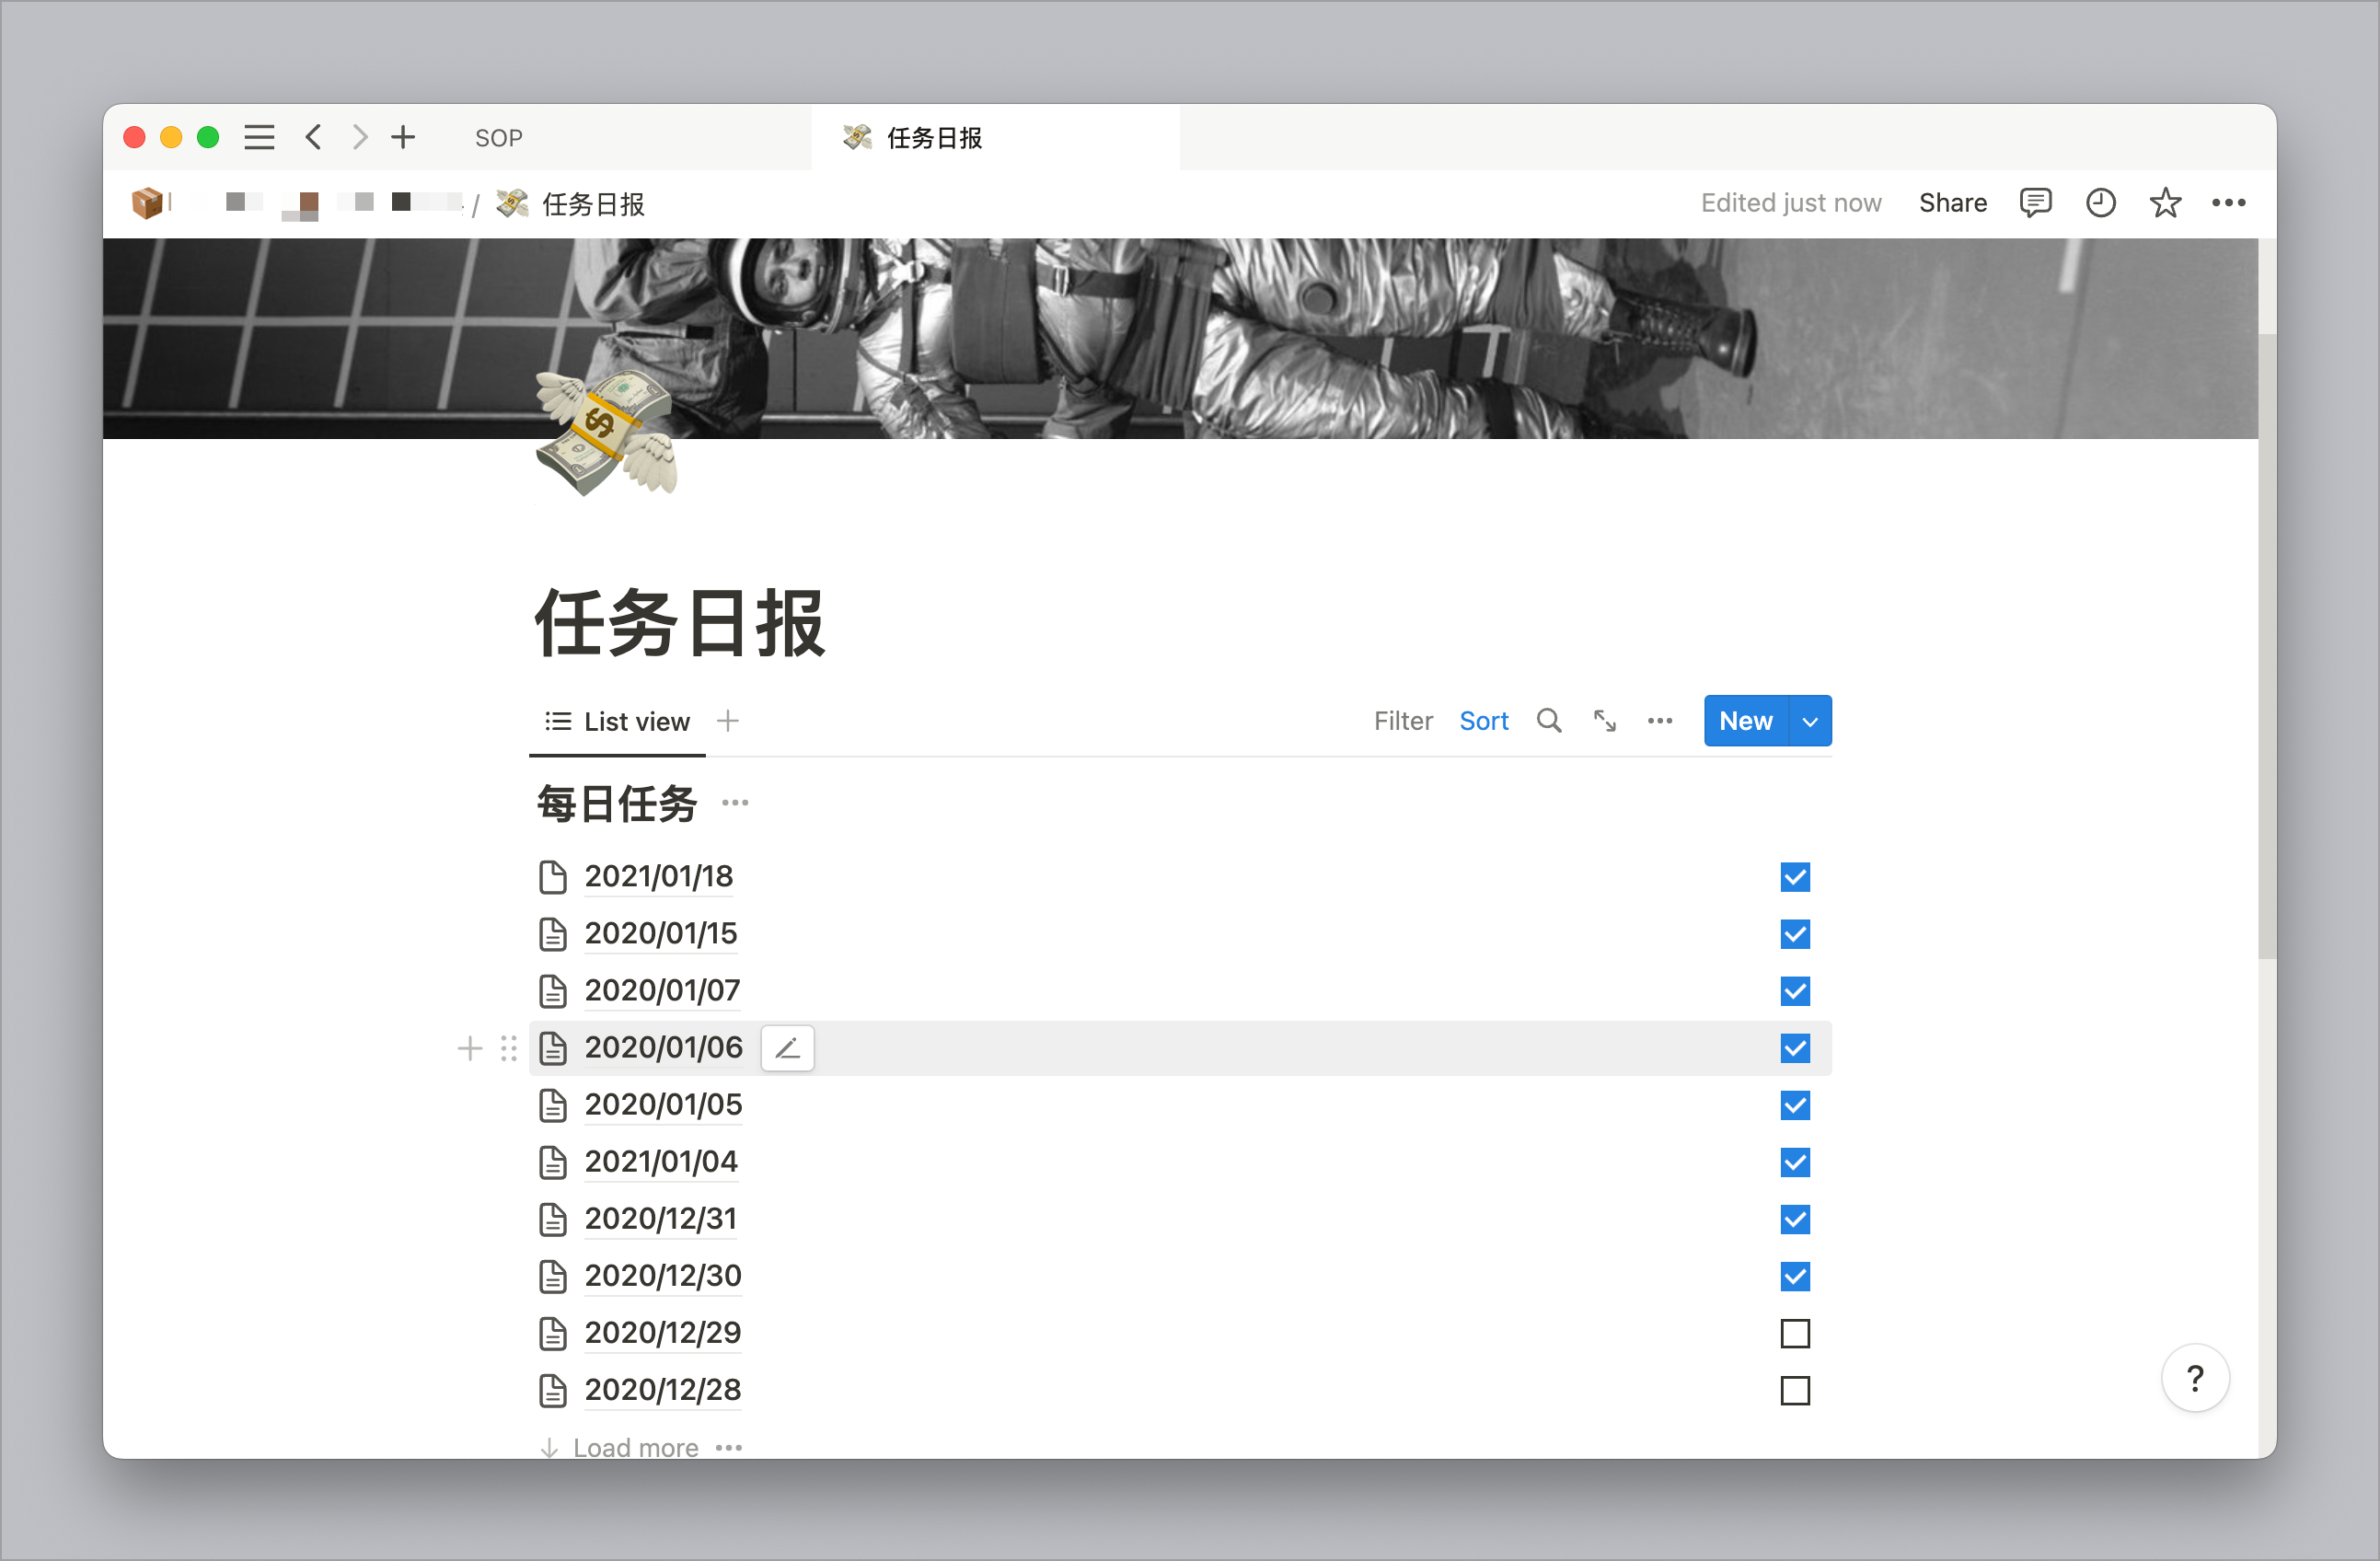Create a new entry with New
This screenshot has height=1561, width=2380.
1745,721
